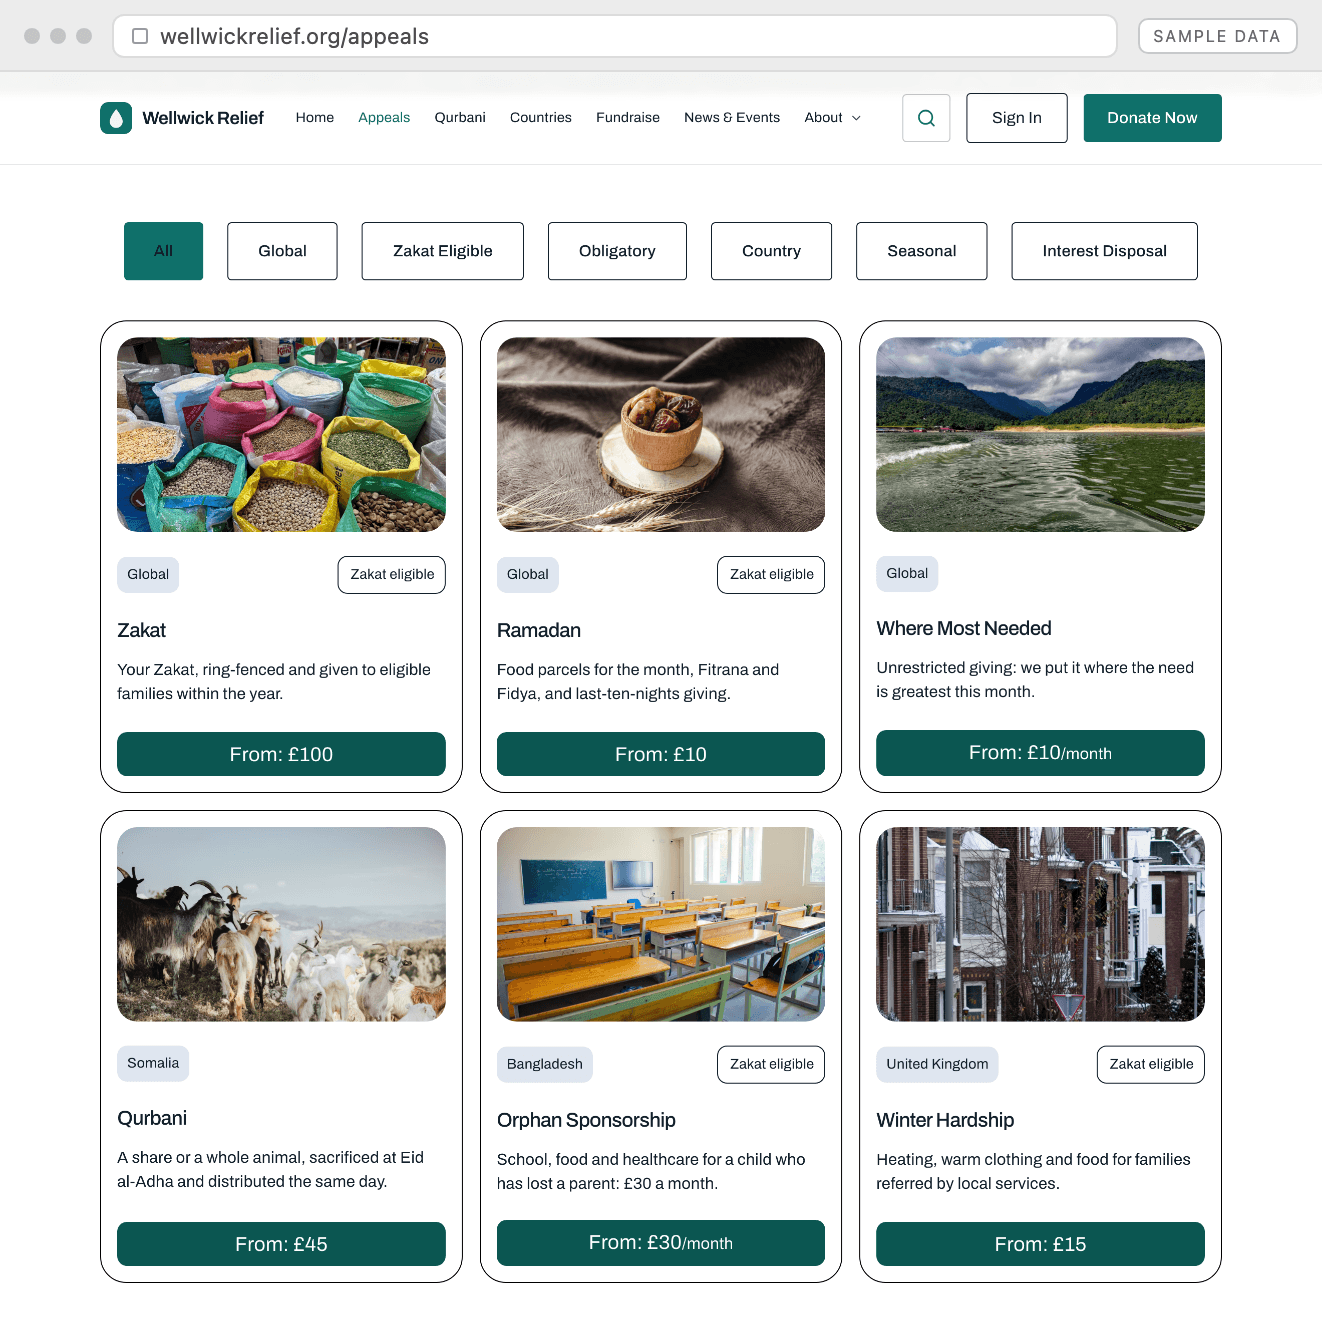Navigate to Countries in the navbar
Screen dimensions: 1322x1322
(541, 118)
